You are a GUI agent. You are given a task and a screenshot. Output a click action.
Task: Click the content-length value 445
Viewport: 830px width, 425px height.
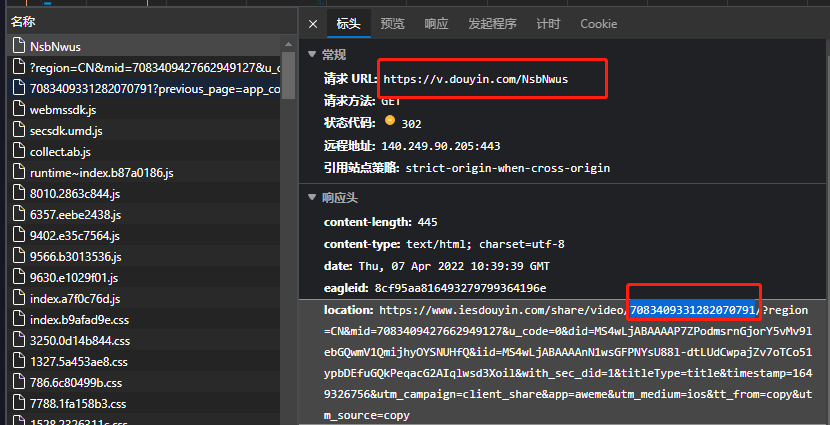(x=427, y=222)
